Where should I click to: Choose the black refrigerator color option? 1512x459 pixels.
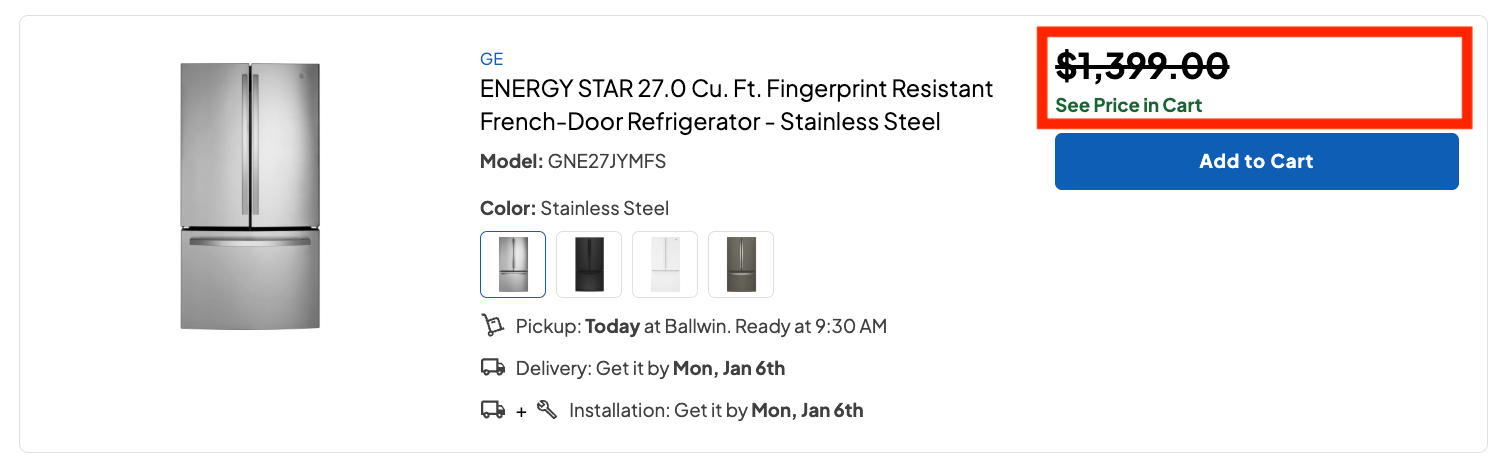pyautogui.click(x=589, y=264)
